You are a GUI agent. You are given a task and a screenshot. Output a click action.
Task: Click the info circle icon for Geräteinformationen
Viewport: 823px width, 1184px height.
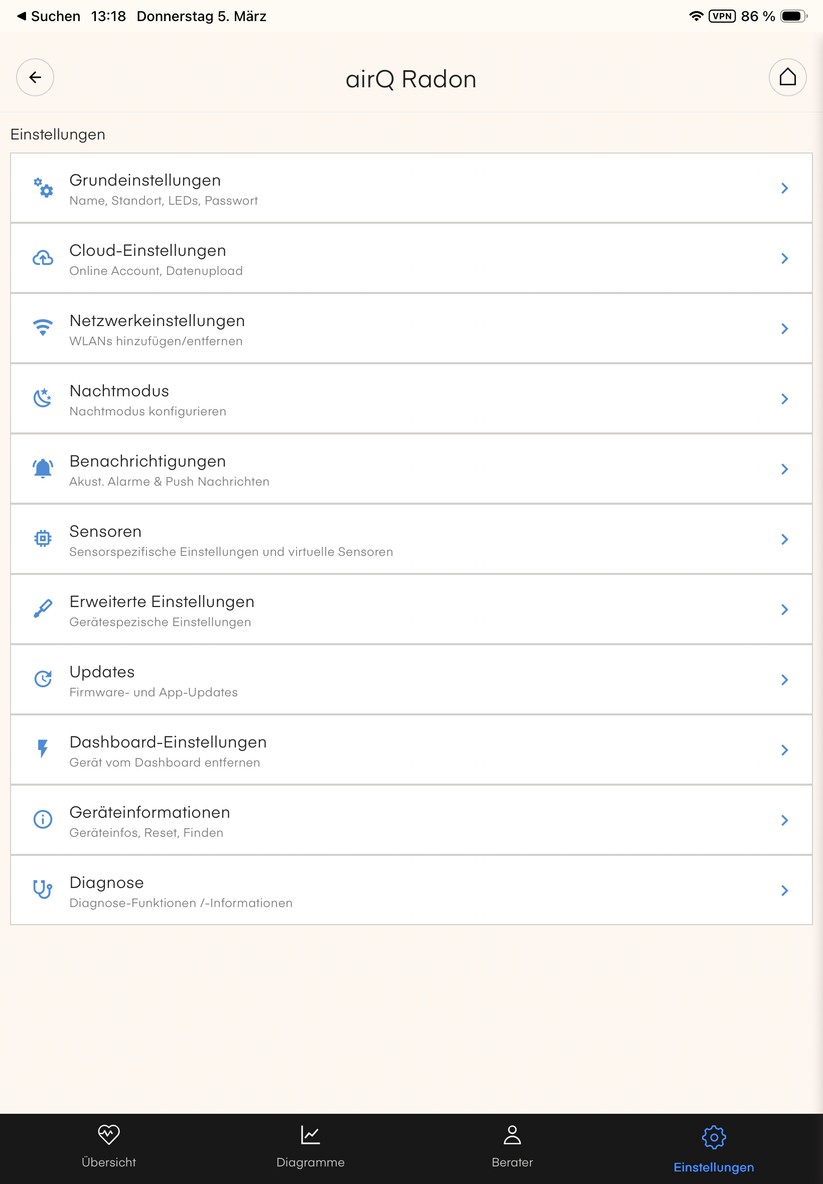click(x=43, y=819)
